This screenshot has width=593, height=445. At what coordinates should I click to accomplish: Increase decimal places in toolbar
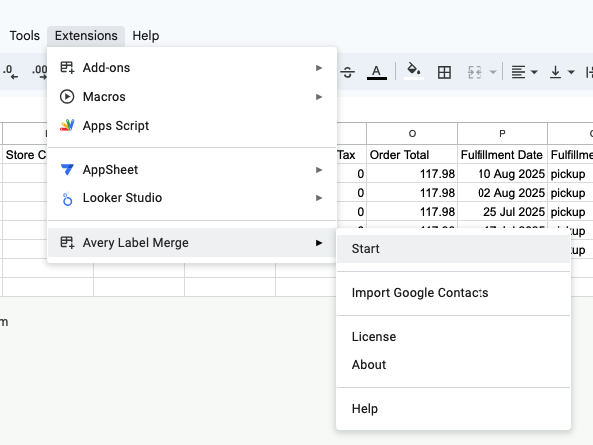click(40, 72)
